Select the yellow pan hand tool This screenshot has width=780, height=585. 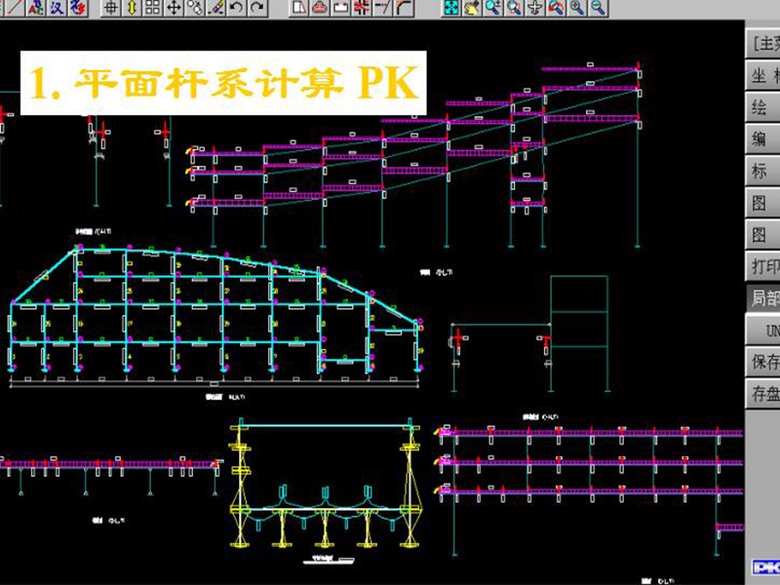click(473, 8)
